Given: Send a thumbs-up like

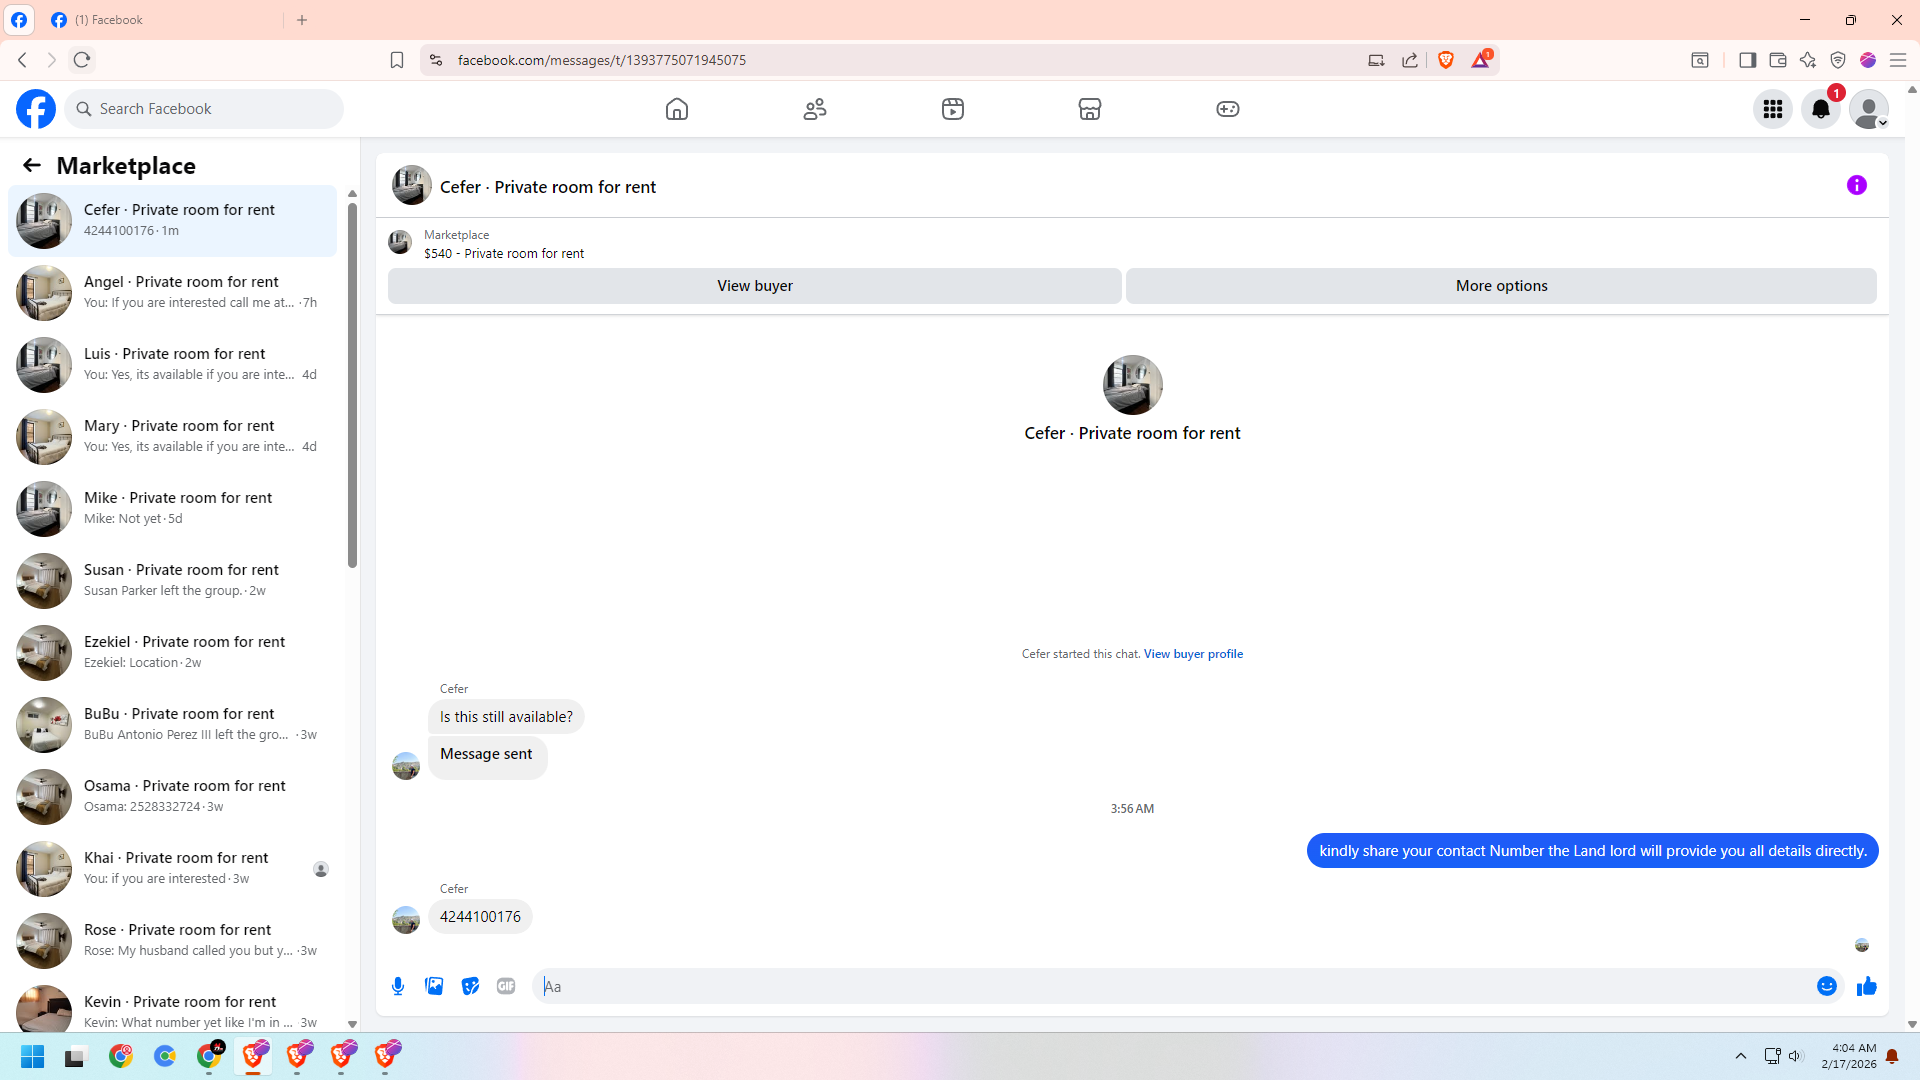Looking at the screenshot, I should click(1867, 986).
